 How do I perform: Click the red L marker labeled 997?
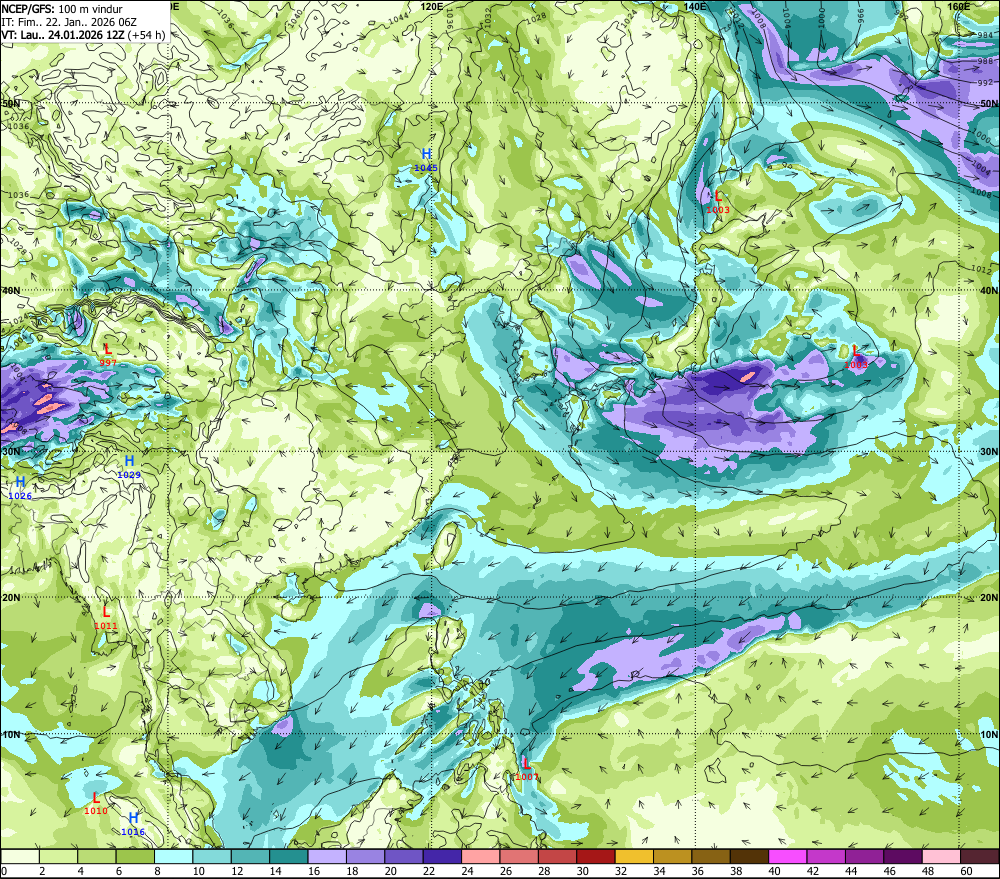(x=108, y=349)
